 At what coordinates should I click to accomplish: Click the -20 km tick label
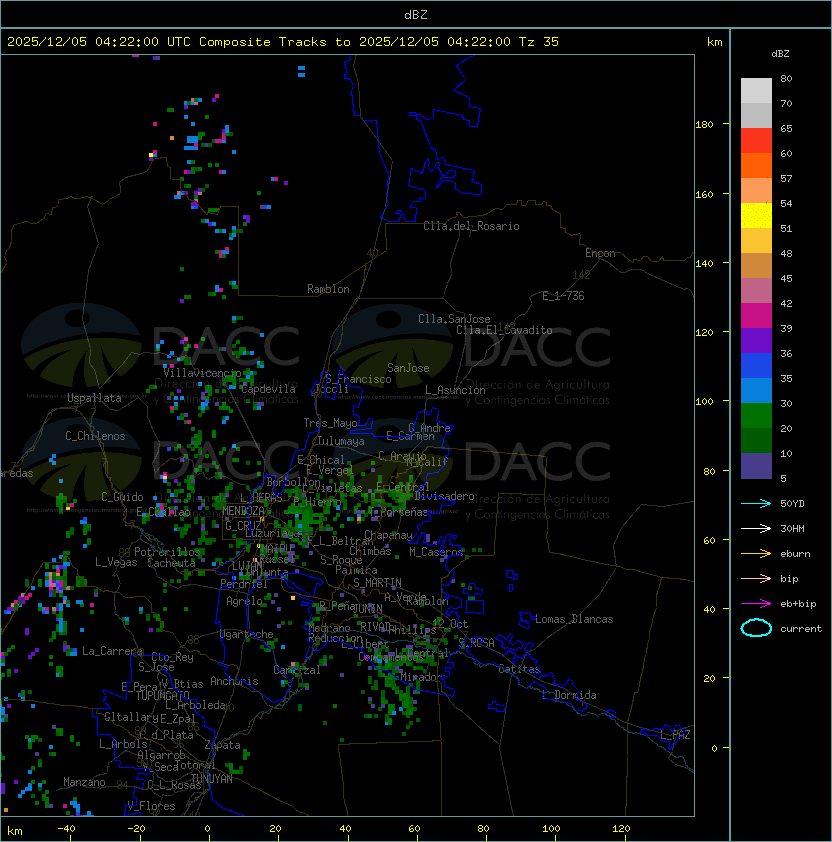[136, 829]
